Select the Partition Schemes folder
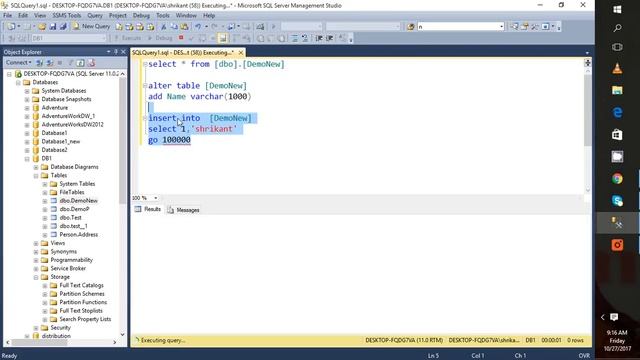 point(82,294)
